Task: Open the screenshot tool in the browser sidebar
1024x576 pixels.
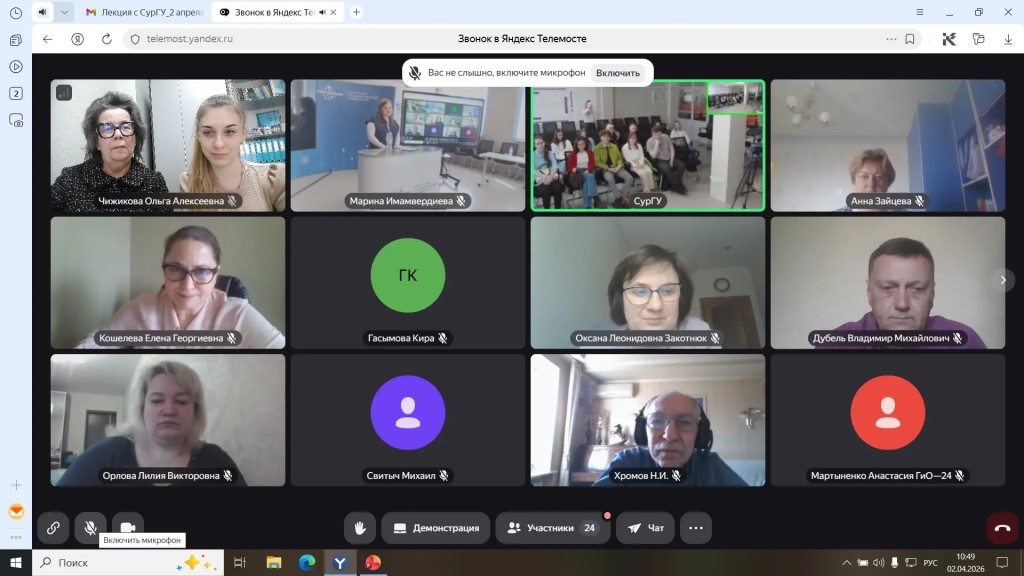Action: (x=15, y=120)
